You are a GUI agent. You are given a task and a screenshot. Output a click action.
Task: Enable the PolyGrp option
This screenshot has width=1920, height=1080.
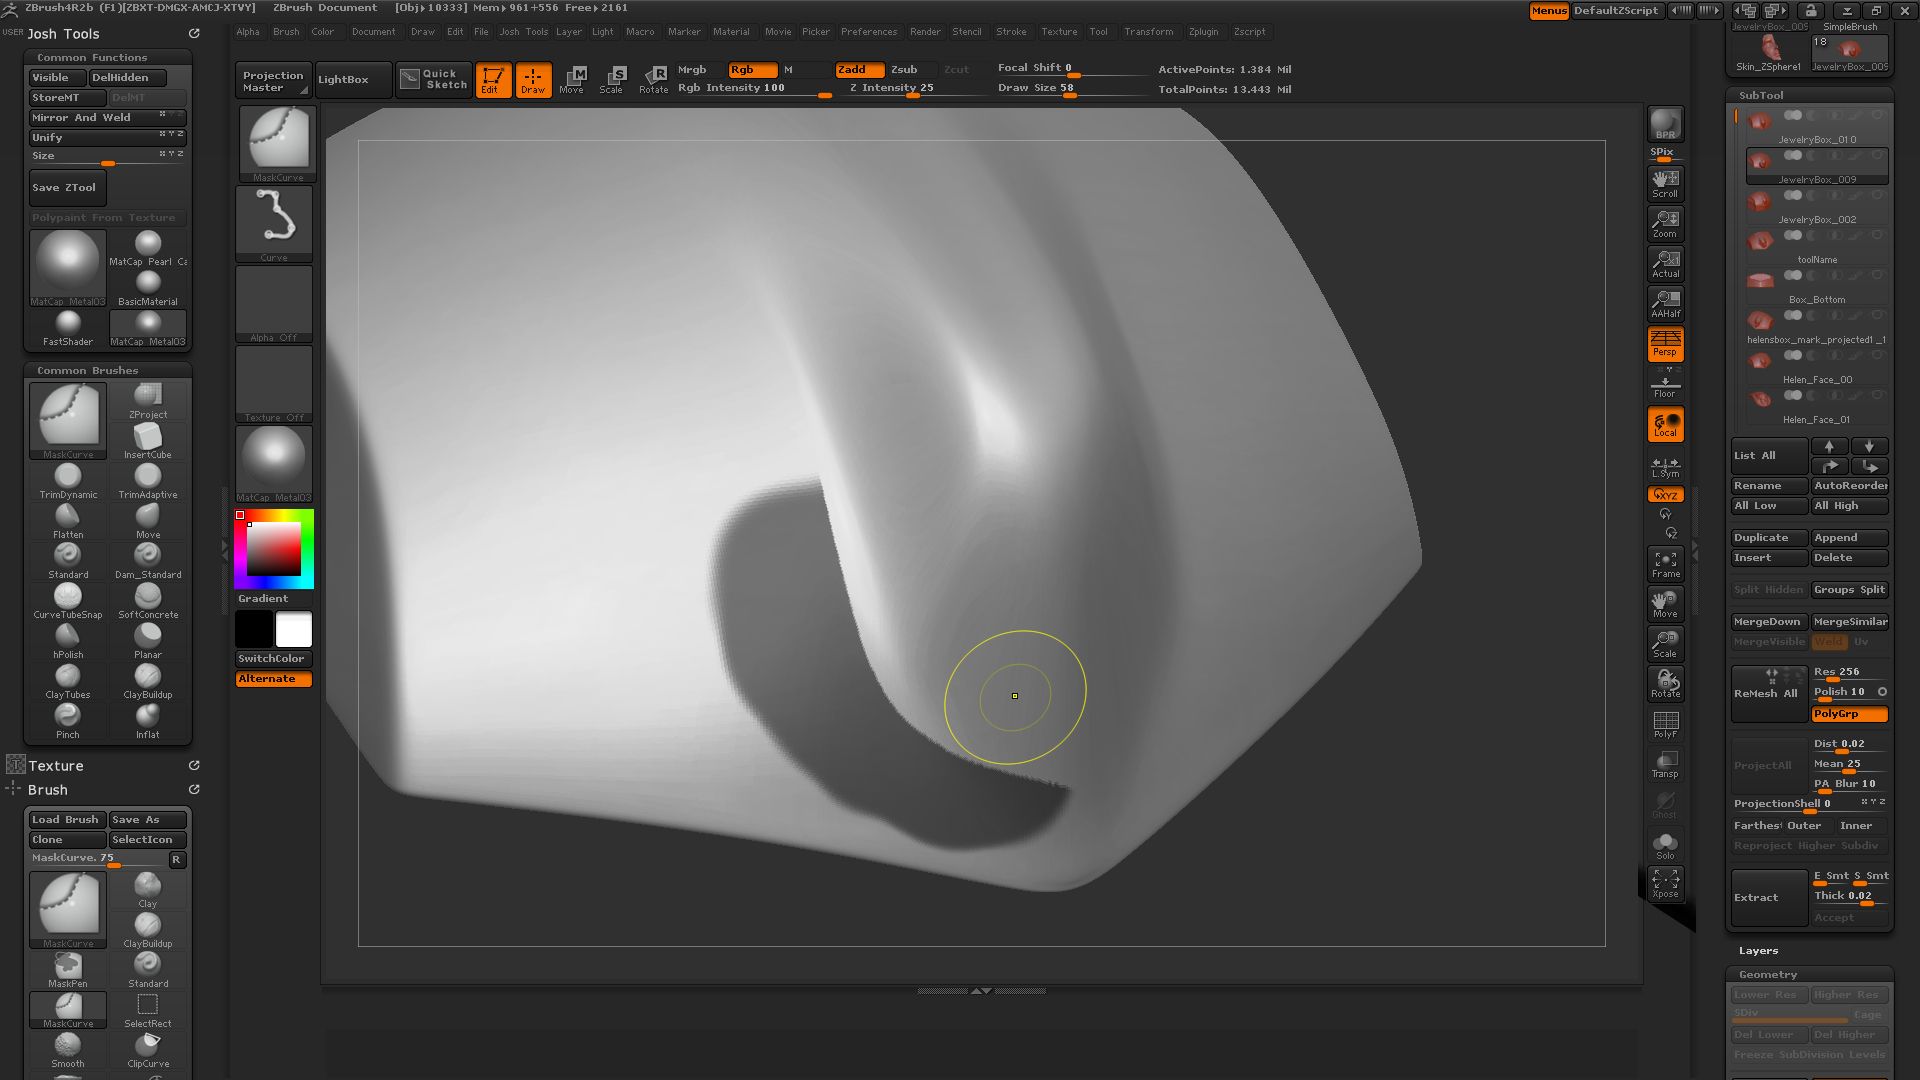[x=1849, y=714]
